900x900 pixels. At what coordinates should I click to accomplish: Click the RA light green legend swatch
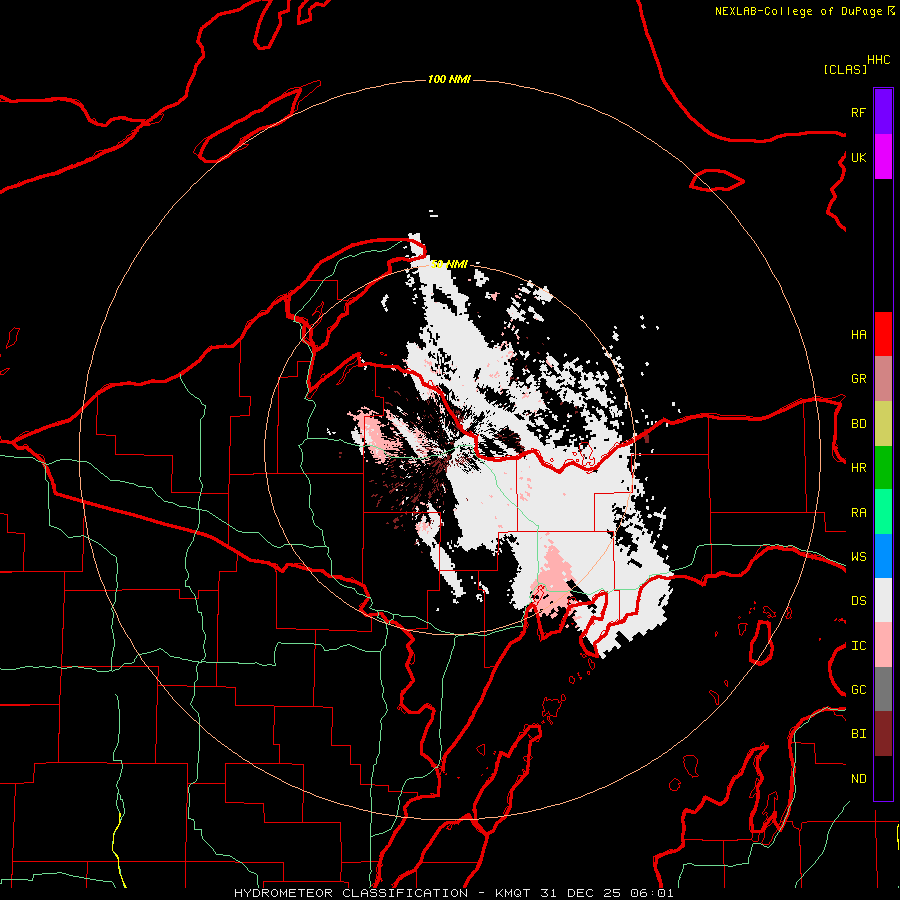(x=883, y=512)
